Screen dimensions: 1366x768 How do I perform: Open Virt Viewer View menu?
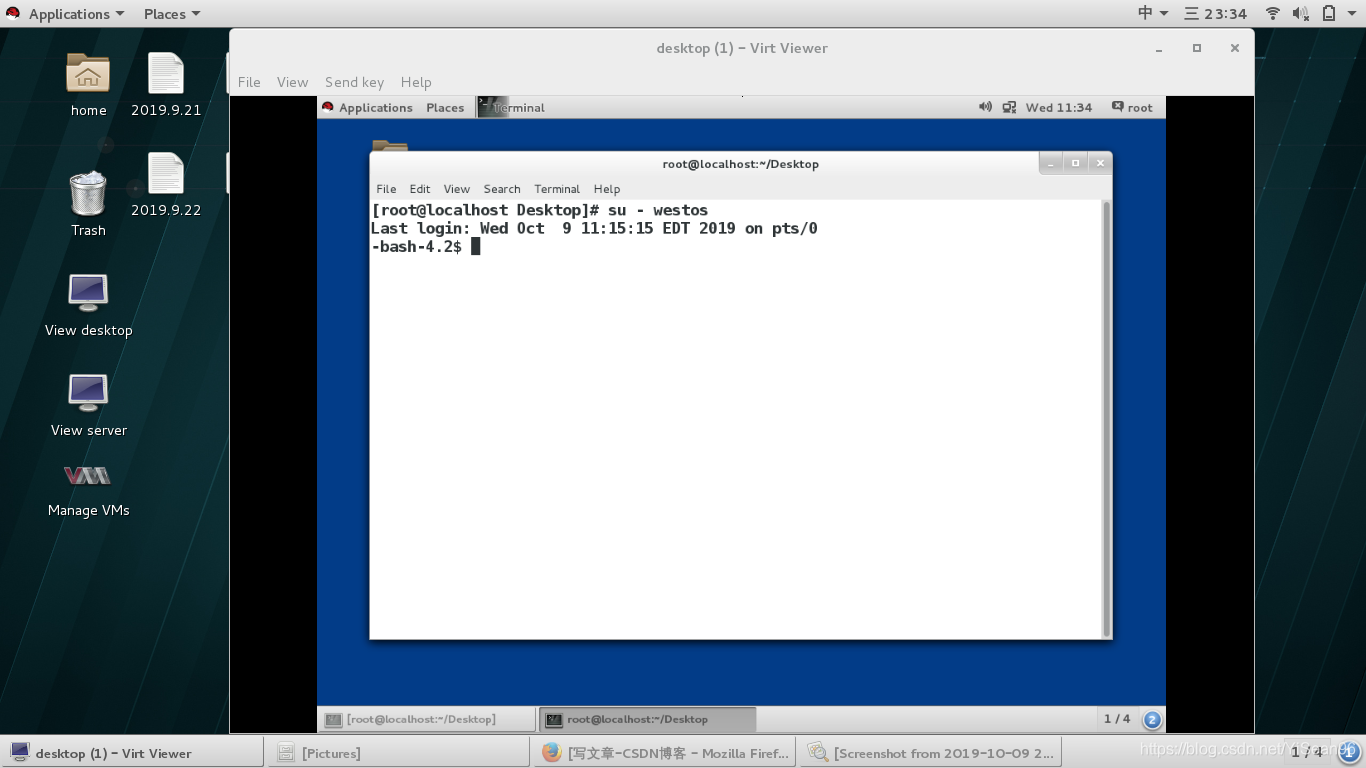click(x=292, y=82)
